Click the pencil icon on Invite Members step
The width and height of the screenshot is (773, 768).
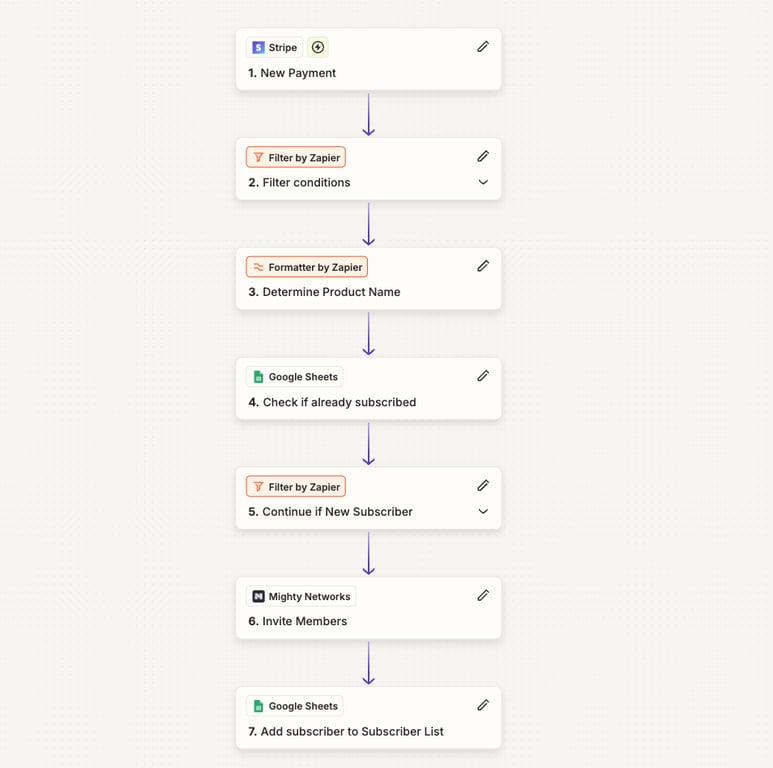(483, 595)
